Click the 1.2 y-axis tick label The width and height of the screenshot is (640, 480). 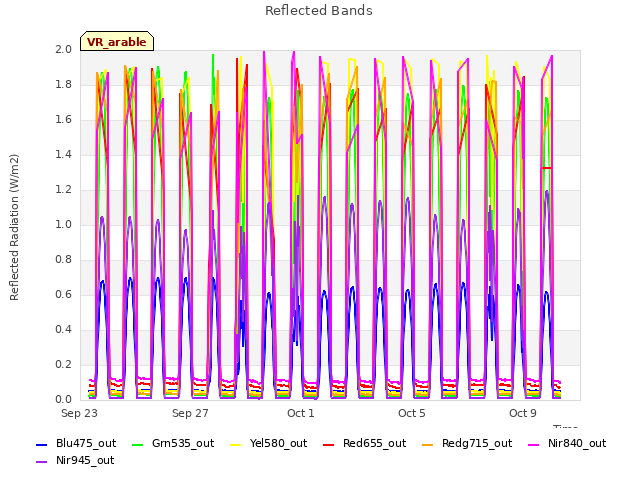[63, 190]
